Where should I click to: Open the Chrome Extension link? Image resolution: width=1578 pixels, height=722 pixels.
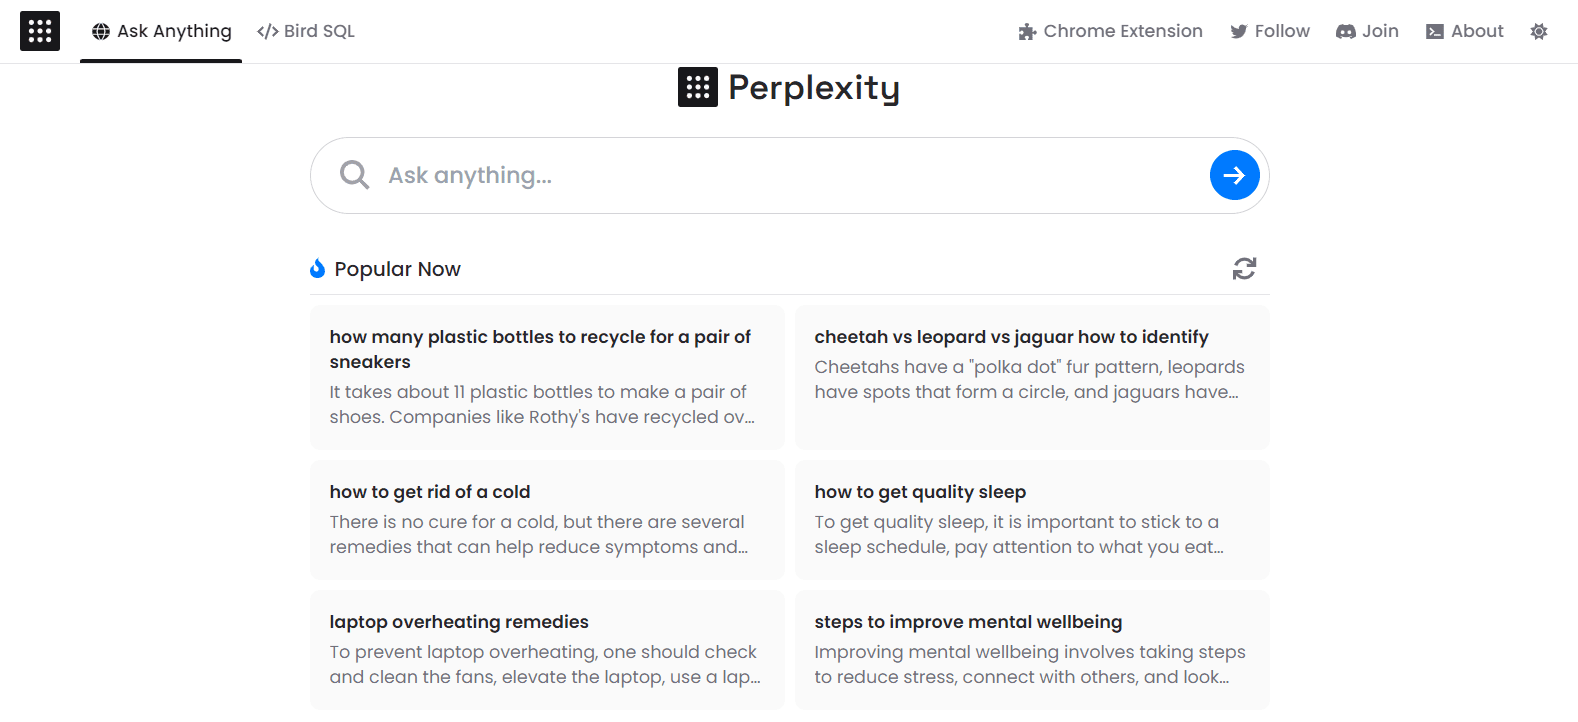coord(1110,31)
